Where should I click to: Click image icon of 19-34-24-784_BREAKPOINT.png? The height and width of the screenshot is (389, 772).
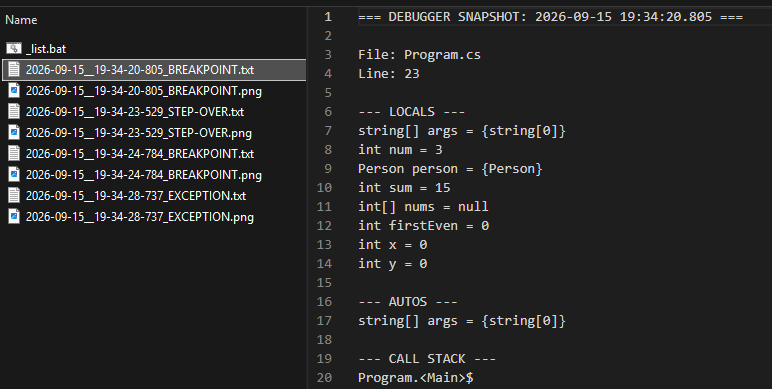pyautogui.click(x=14, y=174)
